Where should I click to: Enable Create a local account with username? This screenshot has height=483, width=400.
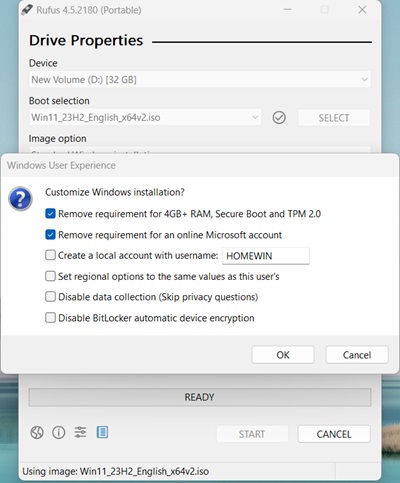point(50,255)
